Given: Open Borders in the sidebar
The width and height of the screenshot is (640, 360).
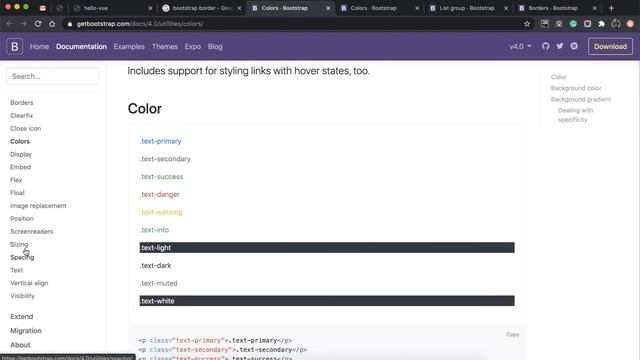Looking at the screenshot, I should 22,103.
